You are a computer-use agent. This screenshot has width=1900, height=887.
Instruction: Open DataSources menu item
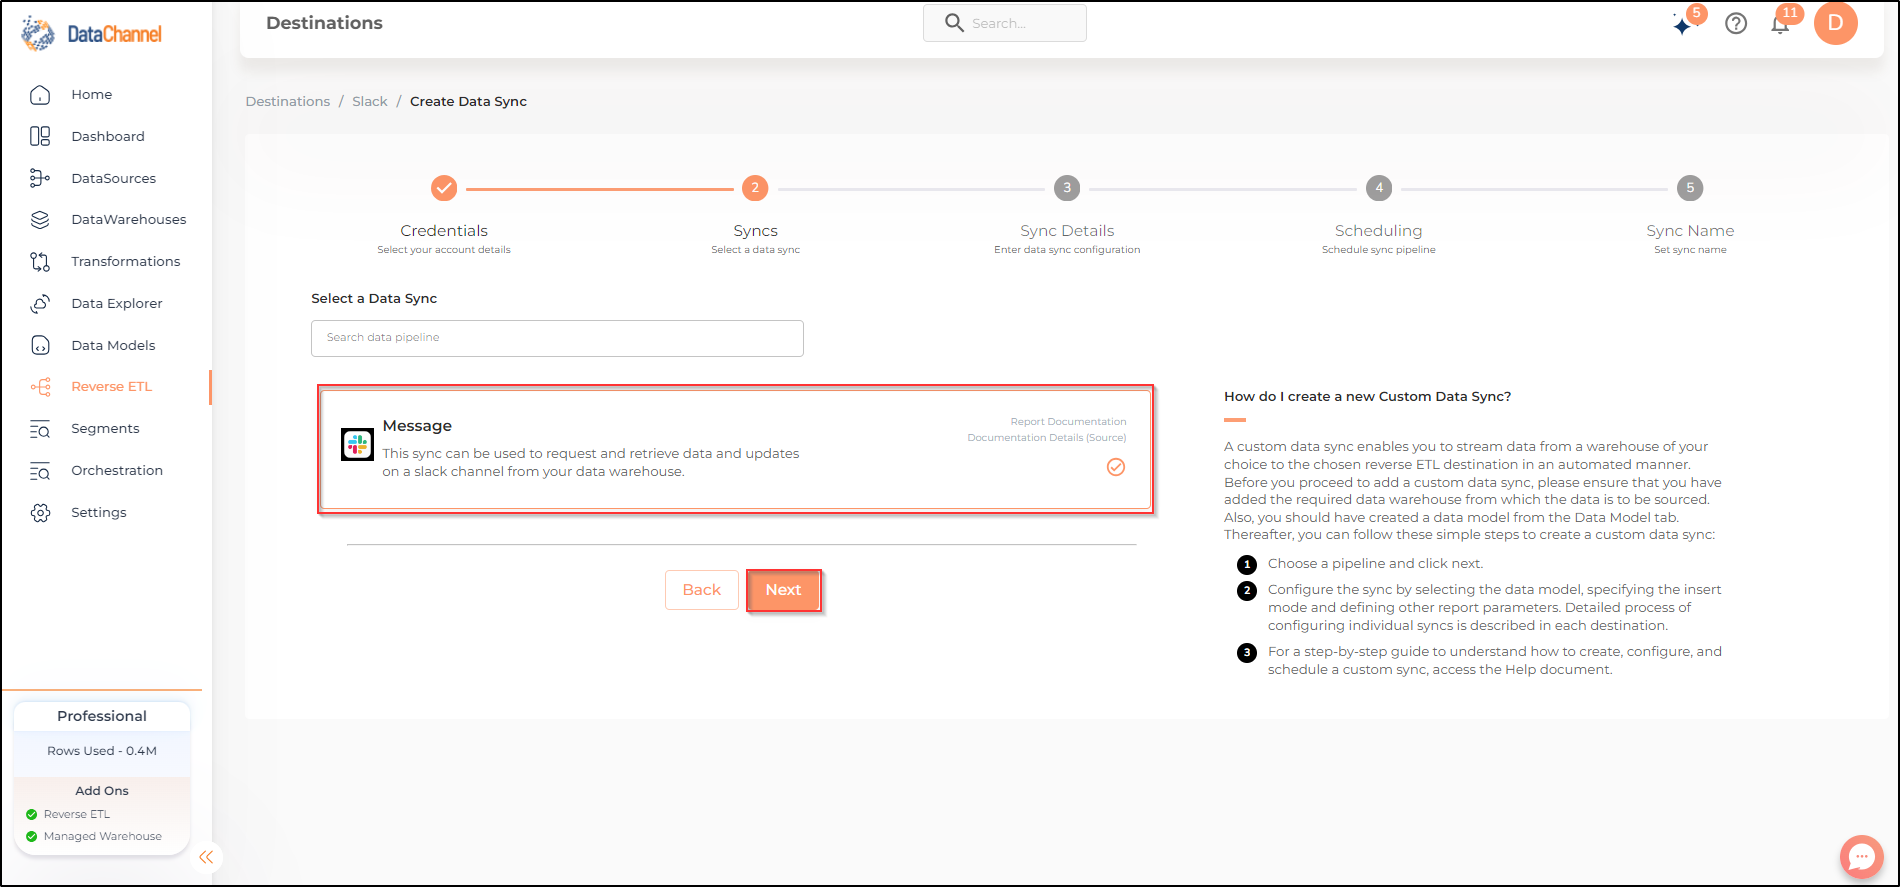tap(114, 179)
